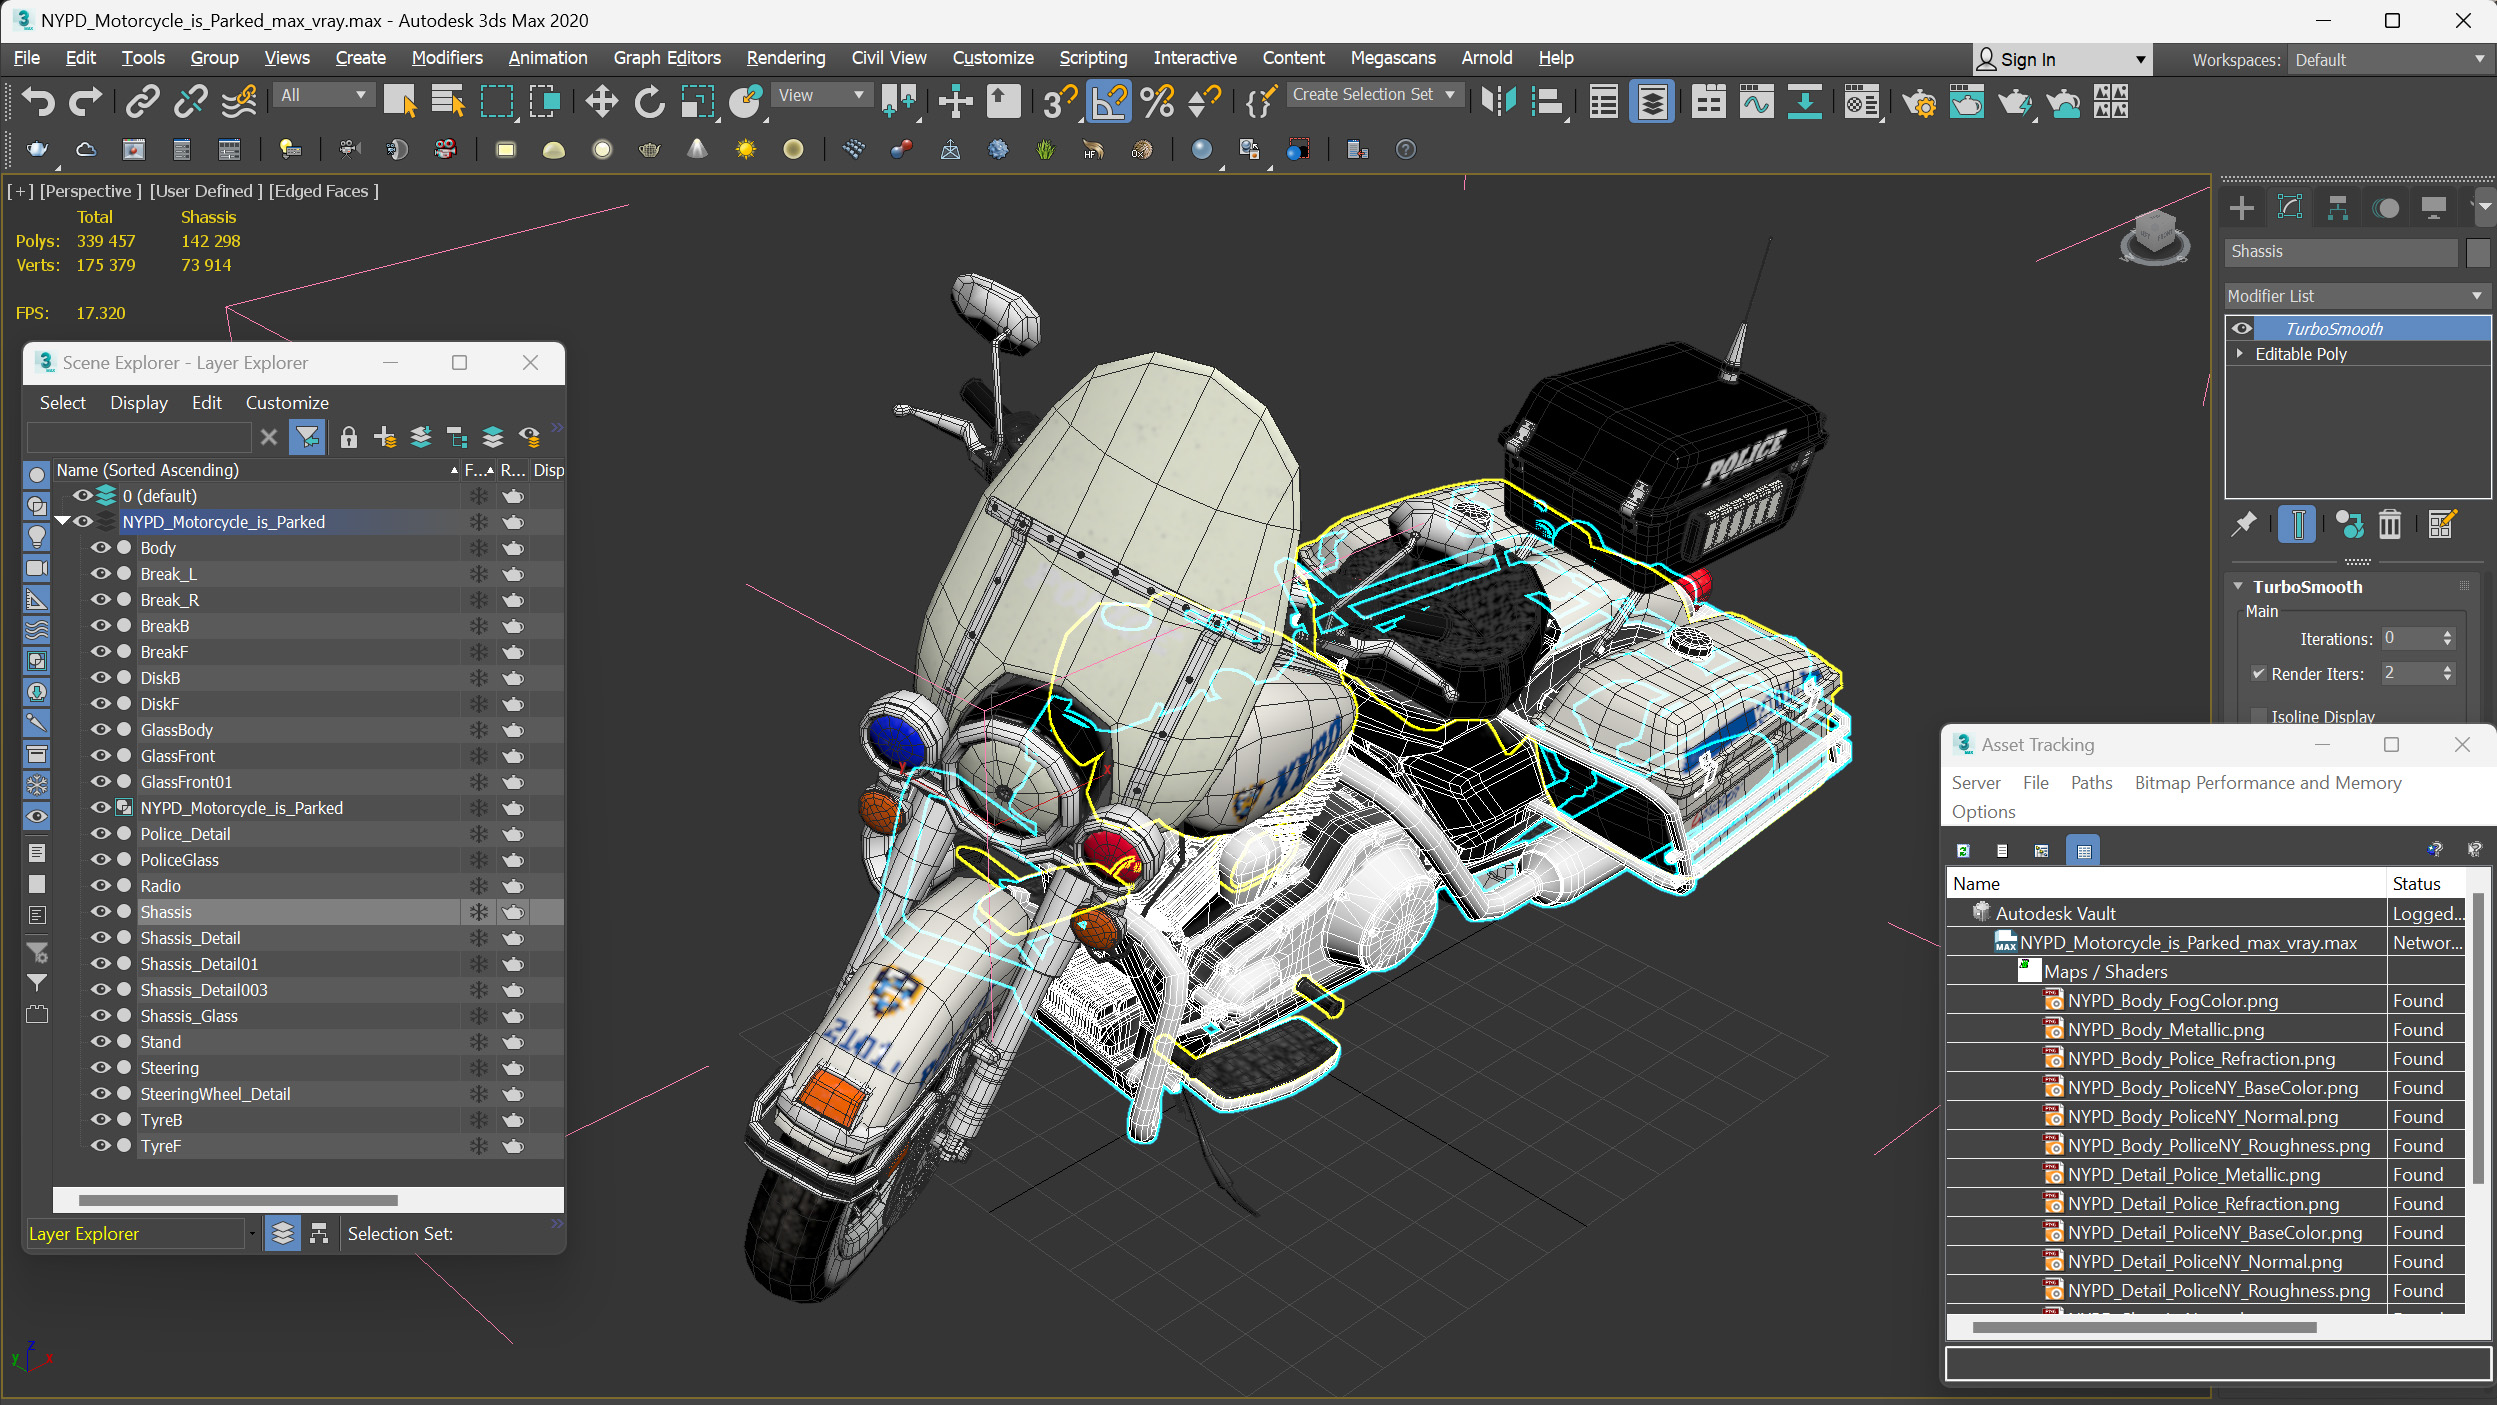Screen dimensions: 2497x1405
Task: Open the Modify command panel tab
Action: click(x=2290, y=207)
